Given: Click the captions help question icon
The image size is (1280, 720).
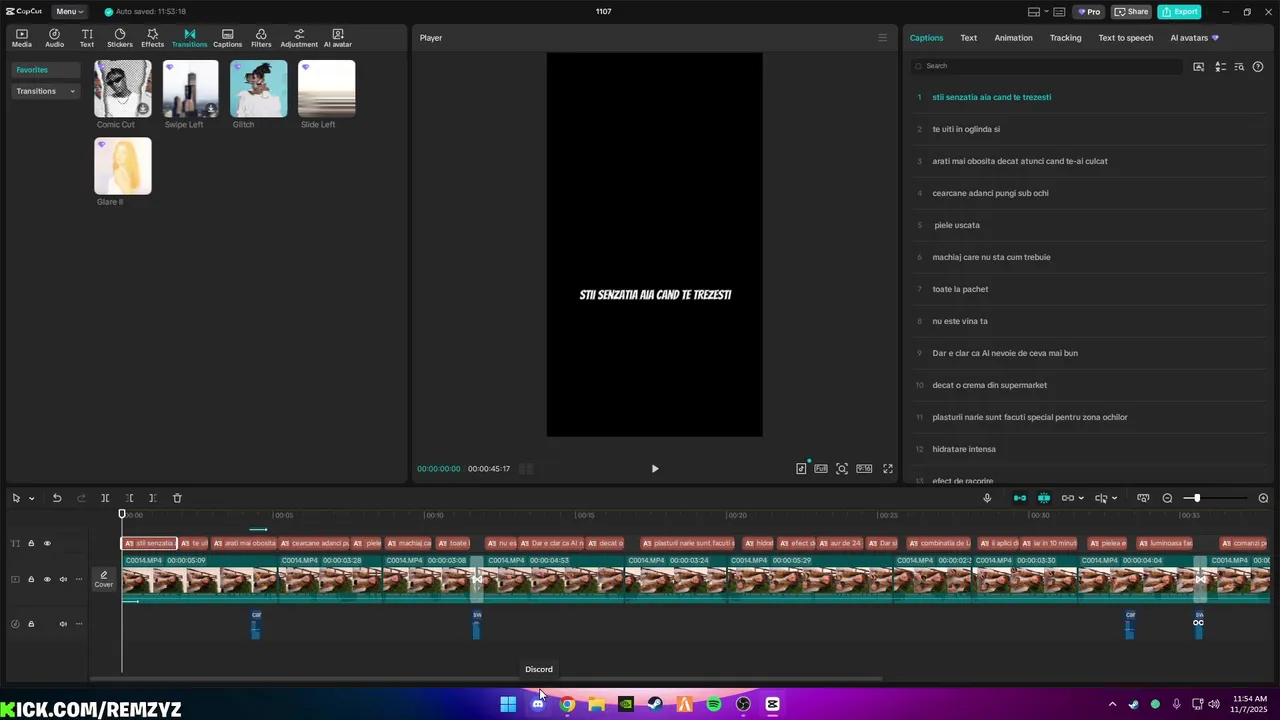Looking at the screenshot, I should 1259,66.
